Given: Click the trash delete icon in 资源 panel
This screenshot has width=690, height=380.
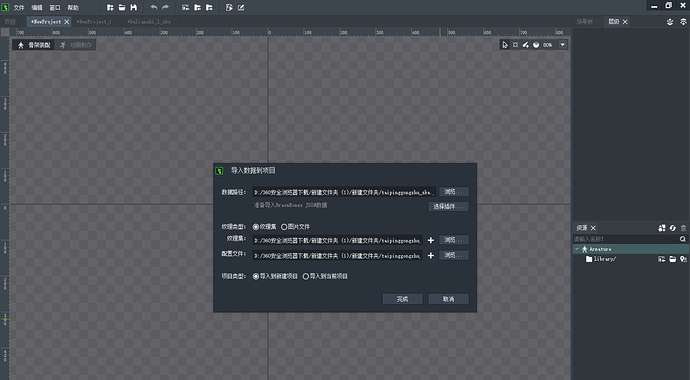Looking at the screenshot, I should (x=683, y=228).
